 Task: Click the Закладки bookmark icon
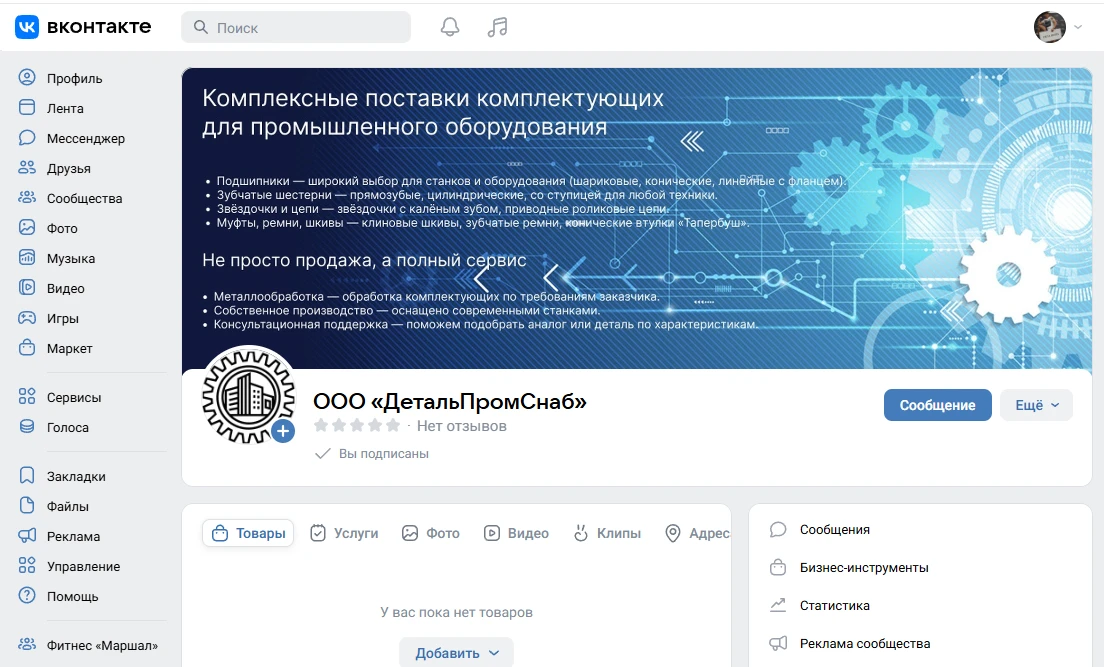point(27,475)
